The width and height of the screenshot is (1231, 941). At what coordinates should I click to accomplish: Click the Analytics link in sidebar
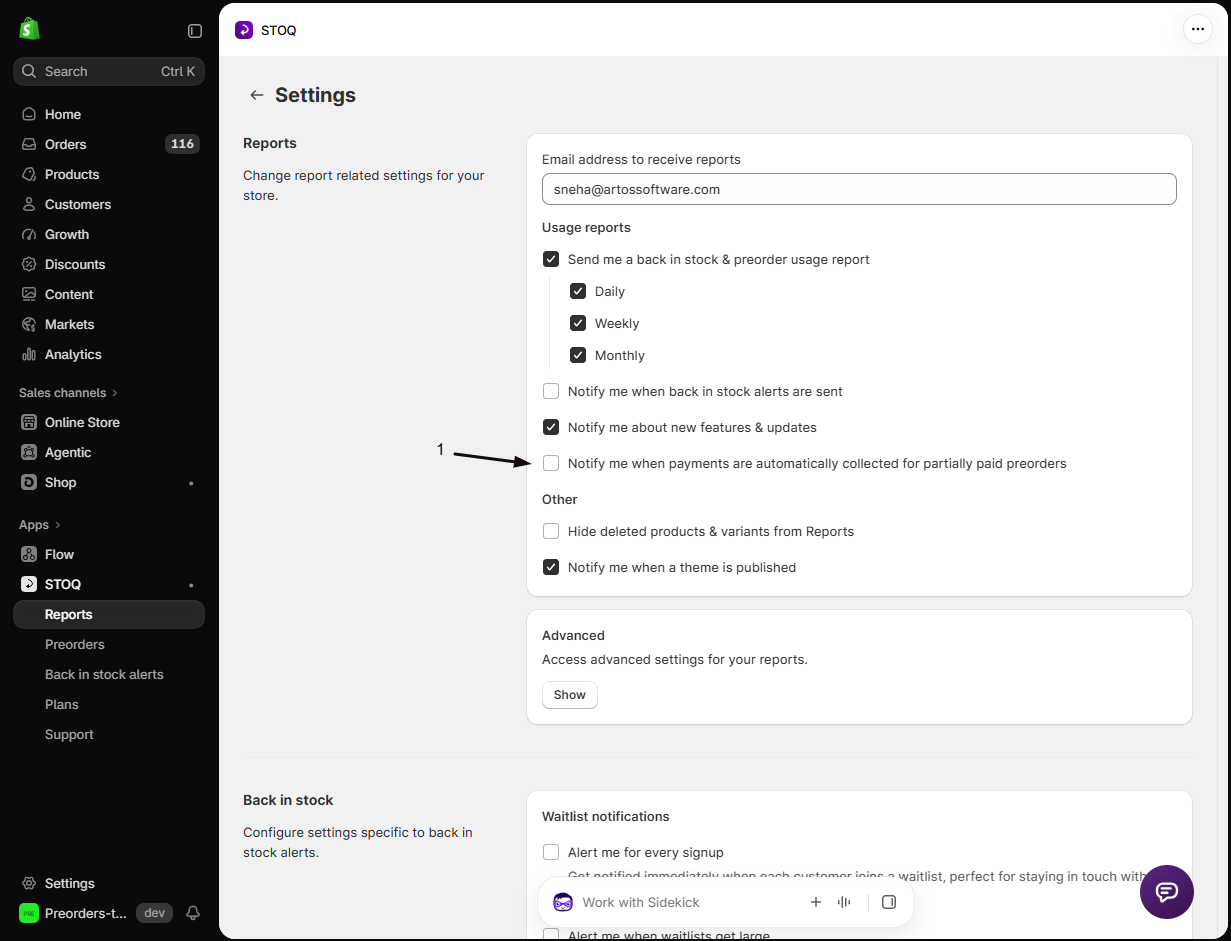73,354
